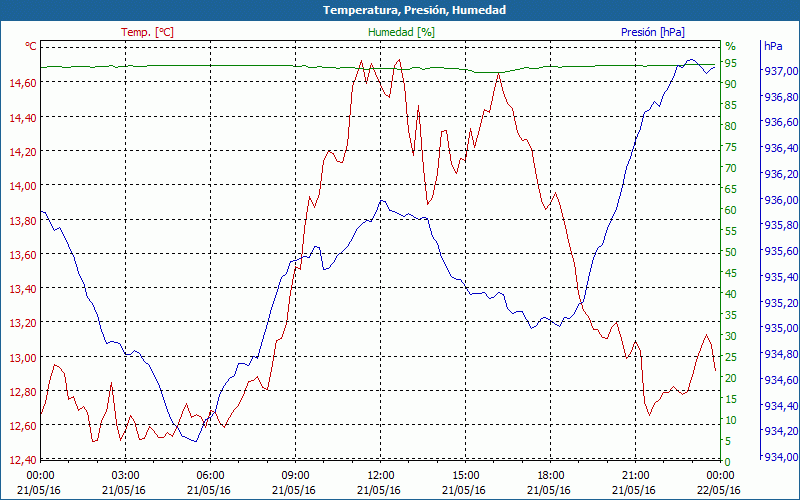Viewport: 800px width, 500px height.
Task: Click green humidity axis value "50"
Action: (731, 252)
